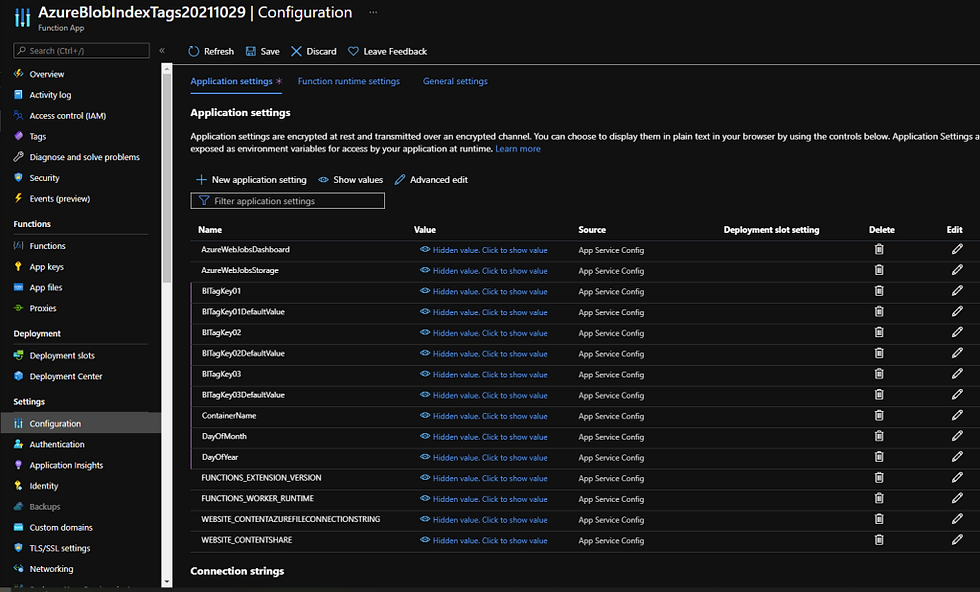Reveal hidden value for AzureWebJobsStorage
Viewport: 980px width, 592px height.
pos(484,271)
